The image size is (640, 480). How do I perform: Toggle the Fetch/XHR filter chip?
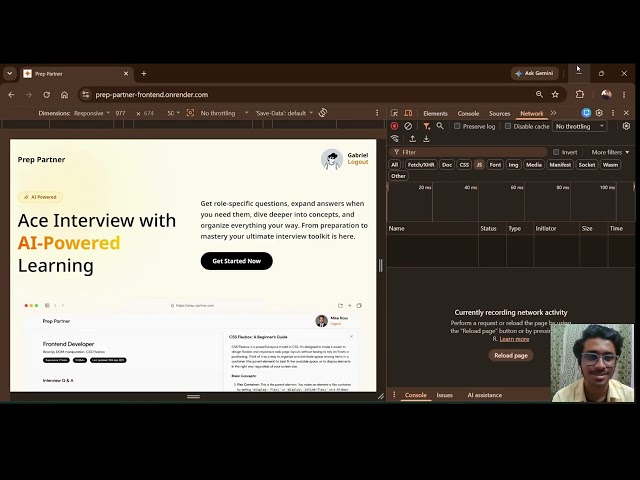[x=421, y=165]
